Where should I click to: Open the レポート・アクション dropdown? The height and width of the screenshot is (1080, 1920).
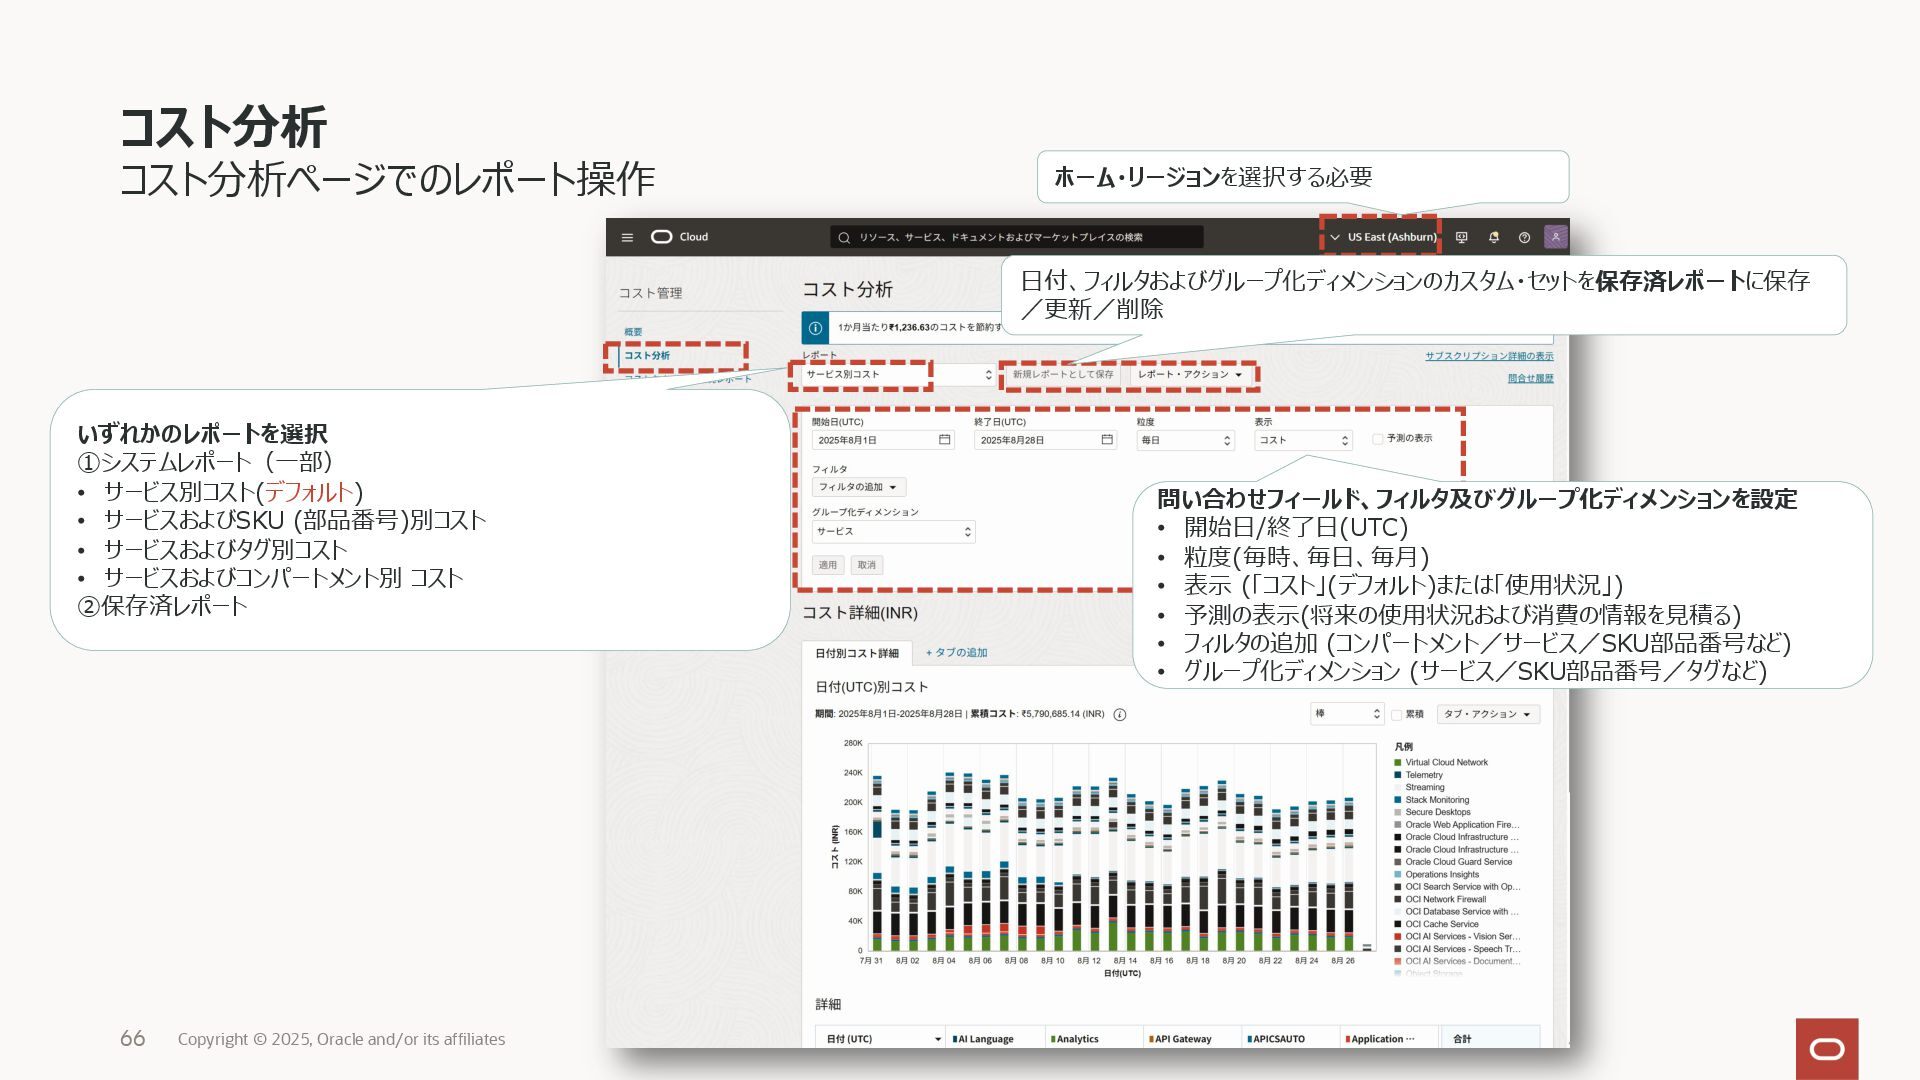[1189, 375]
